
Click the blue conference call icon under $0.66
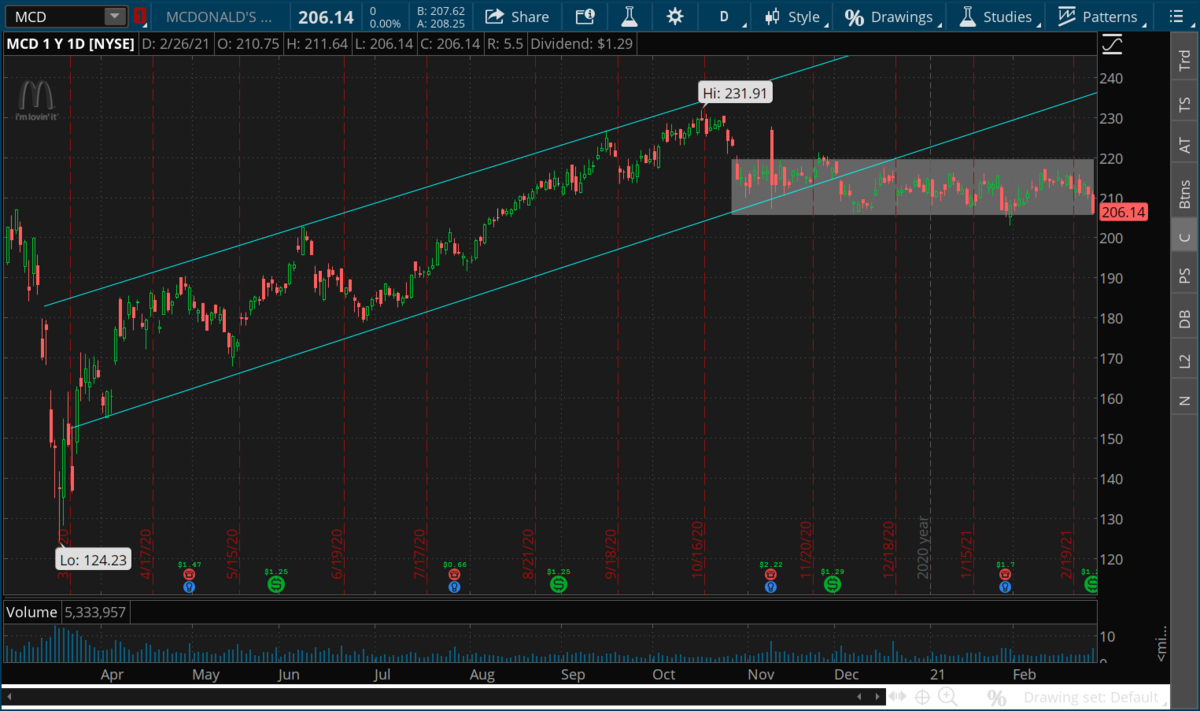(x=455, y=588)
